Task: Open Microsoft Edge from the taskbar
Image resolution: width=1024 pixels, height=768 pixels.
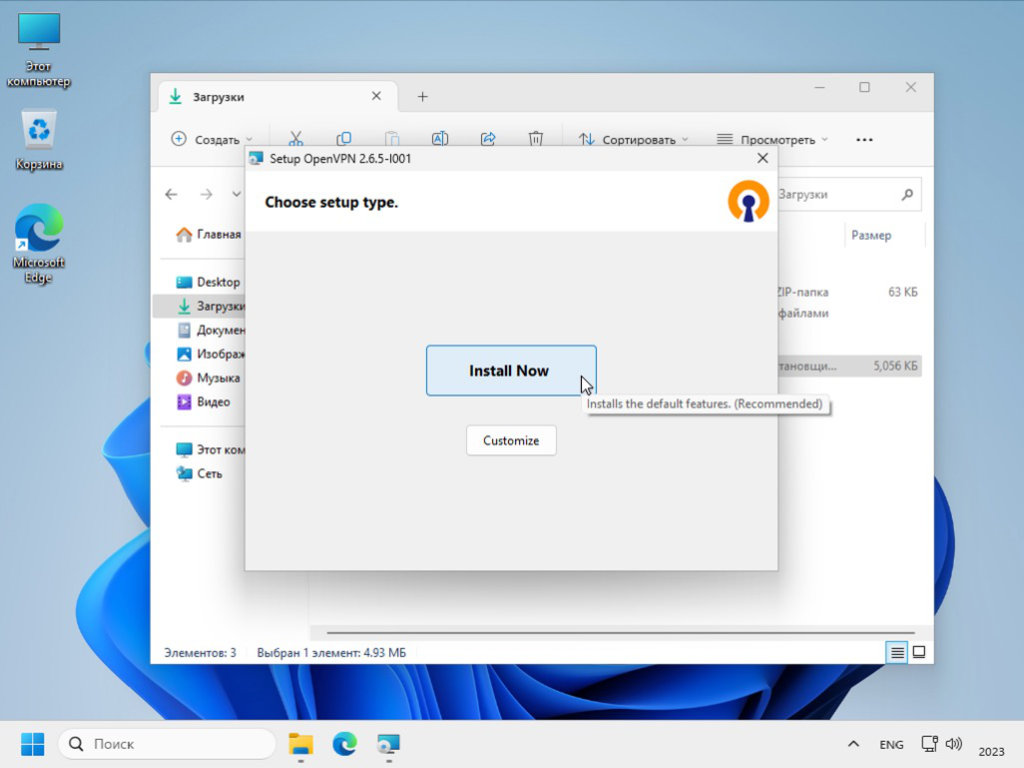Action: coord(344,744)
